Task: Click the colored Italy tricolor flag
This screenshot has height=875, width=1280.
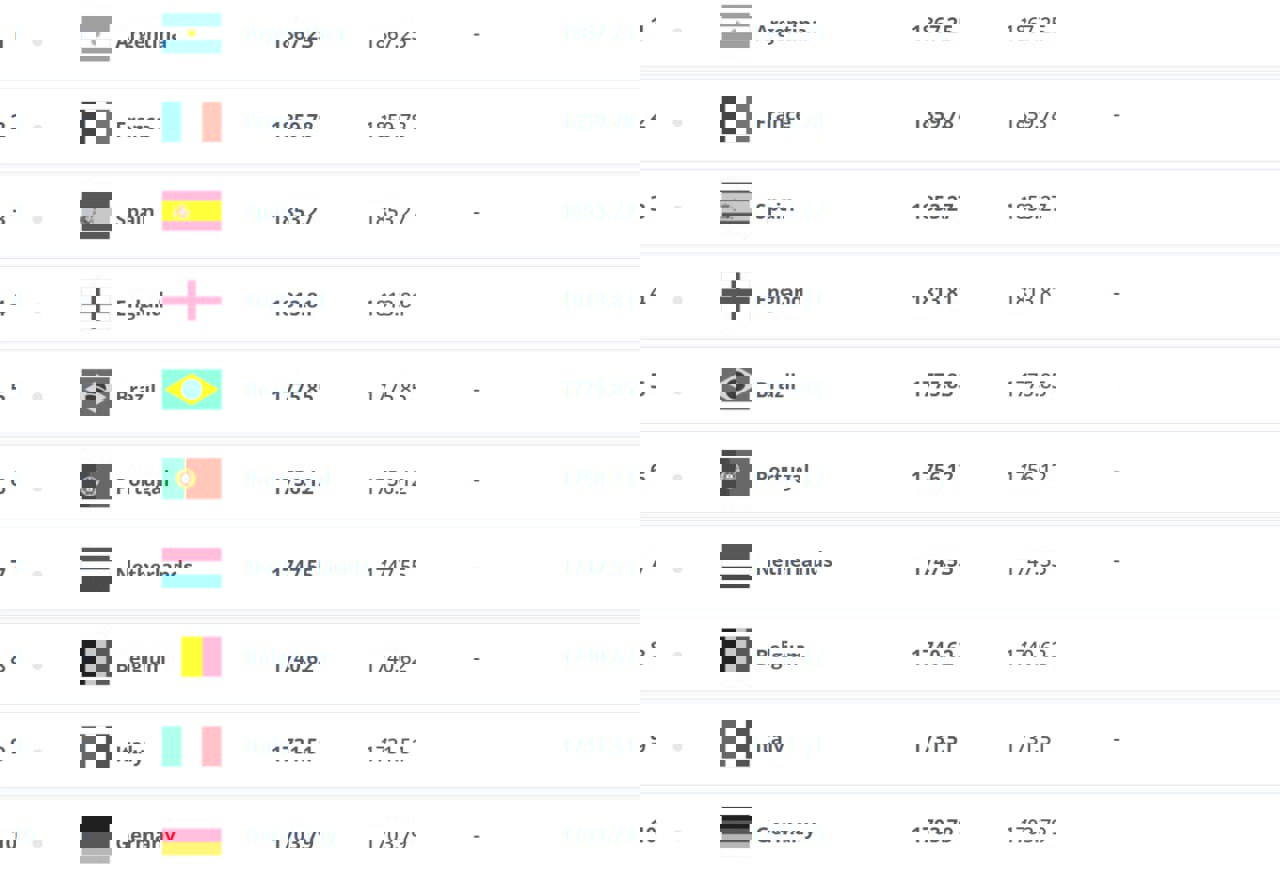Action: pyautogui.click(x=191, y=746)
